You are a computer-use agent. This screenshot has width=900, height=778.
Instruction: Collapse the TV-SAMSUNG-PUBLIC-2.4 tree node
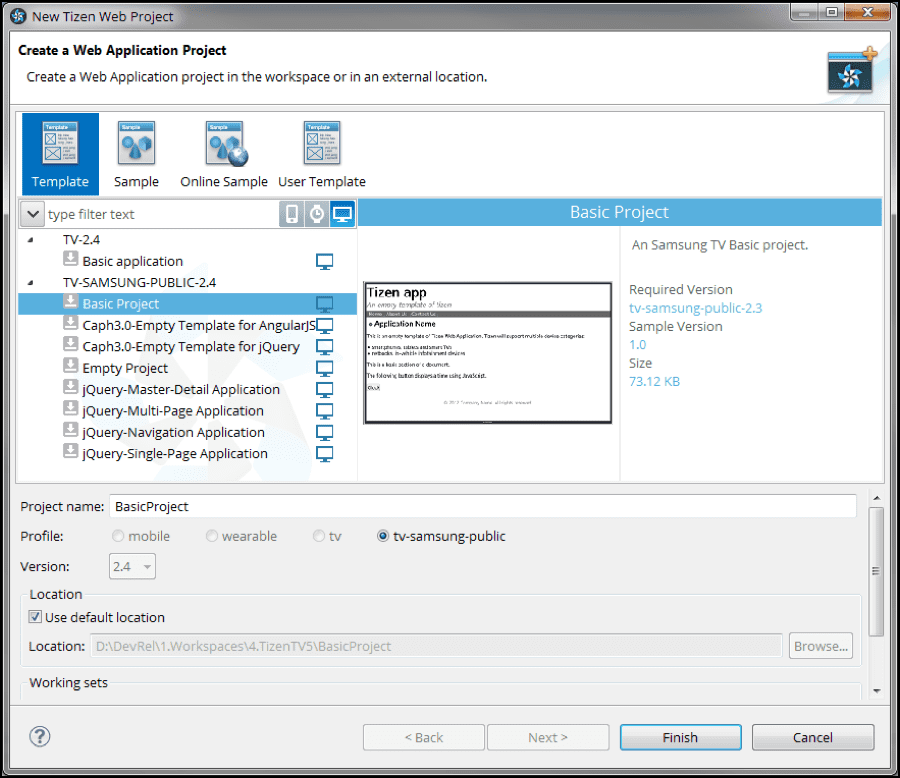31,282
